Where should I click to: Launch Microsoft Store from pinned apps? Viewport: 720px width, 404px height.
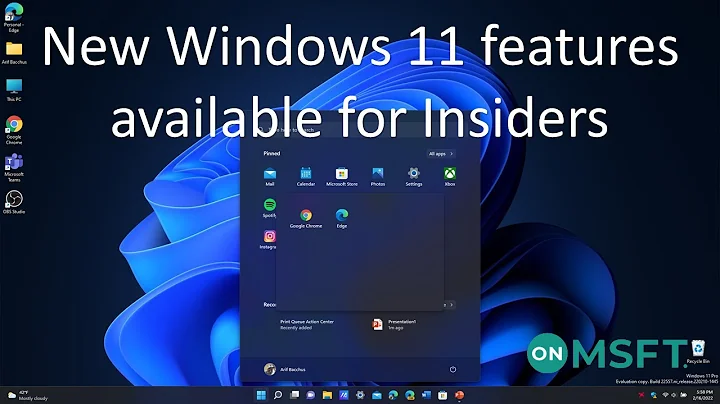(x=342, y=177)
